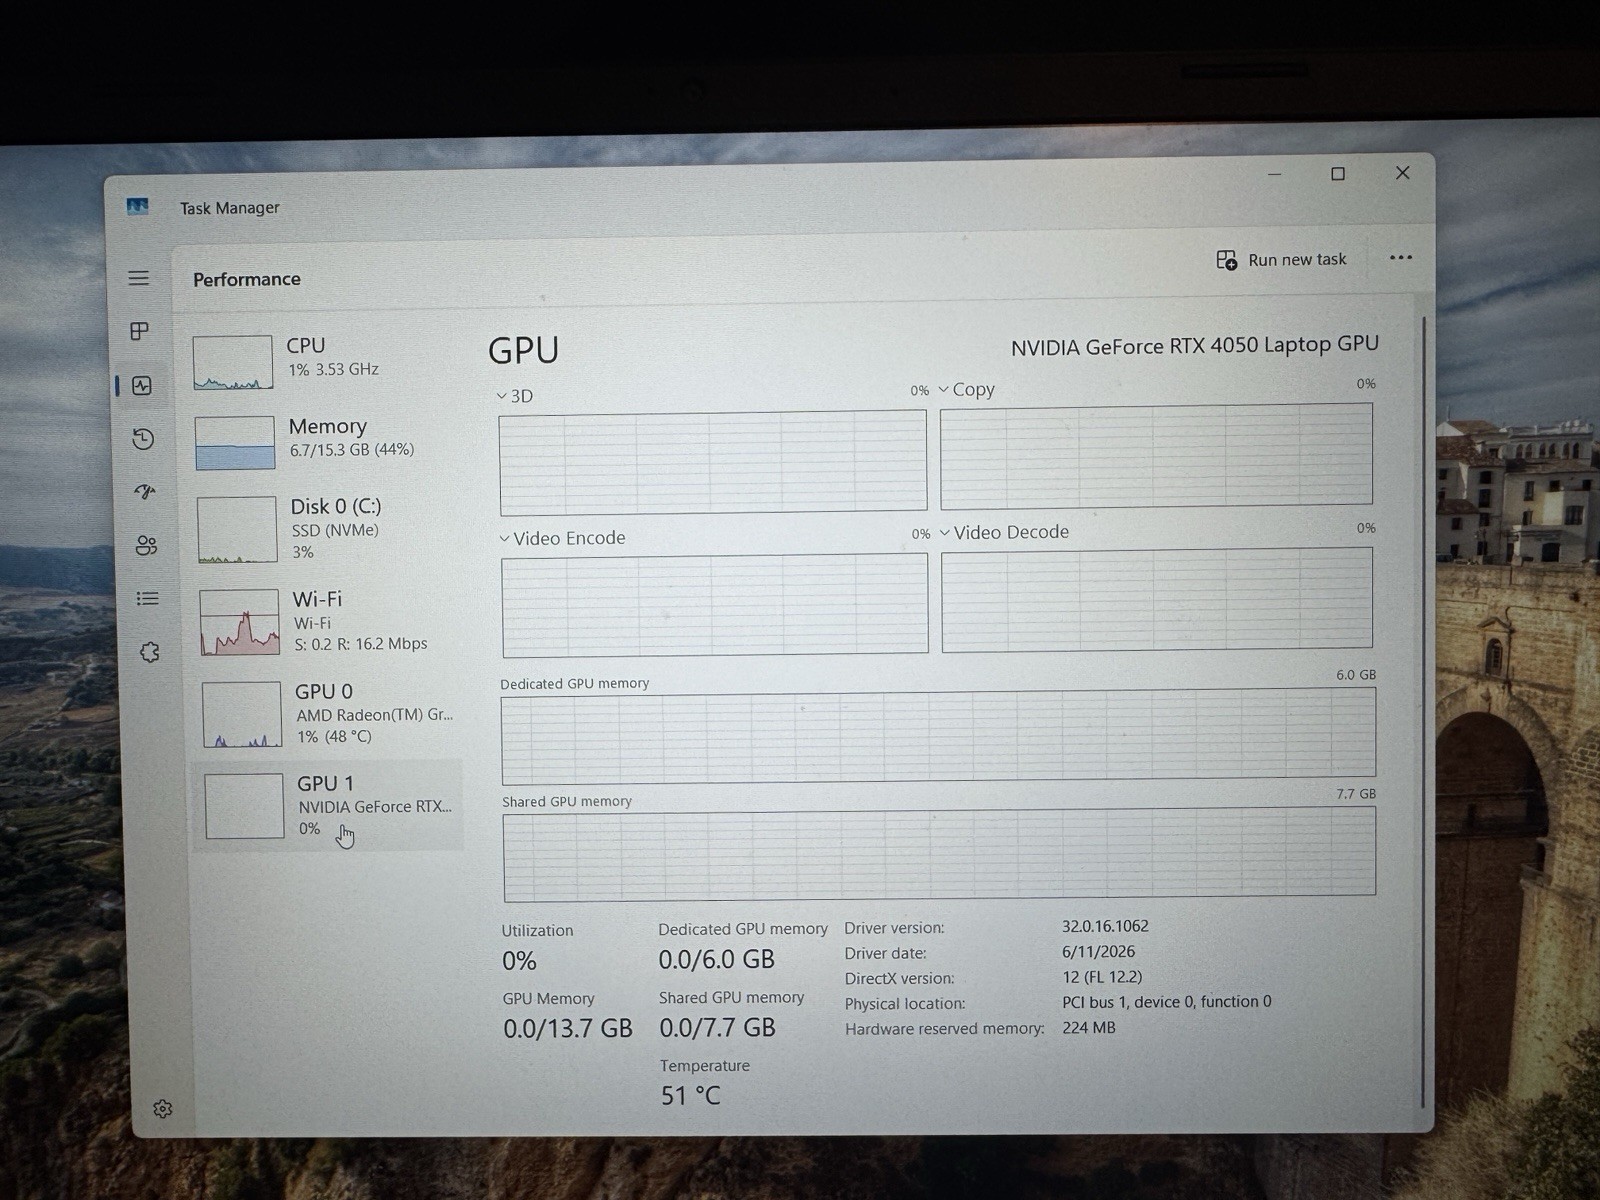Click GPU Memory 0.0/13.7 GB value
The height and width of the screenshot is (1200, 1600).
568,1029
